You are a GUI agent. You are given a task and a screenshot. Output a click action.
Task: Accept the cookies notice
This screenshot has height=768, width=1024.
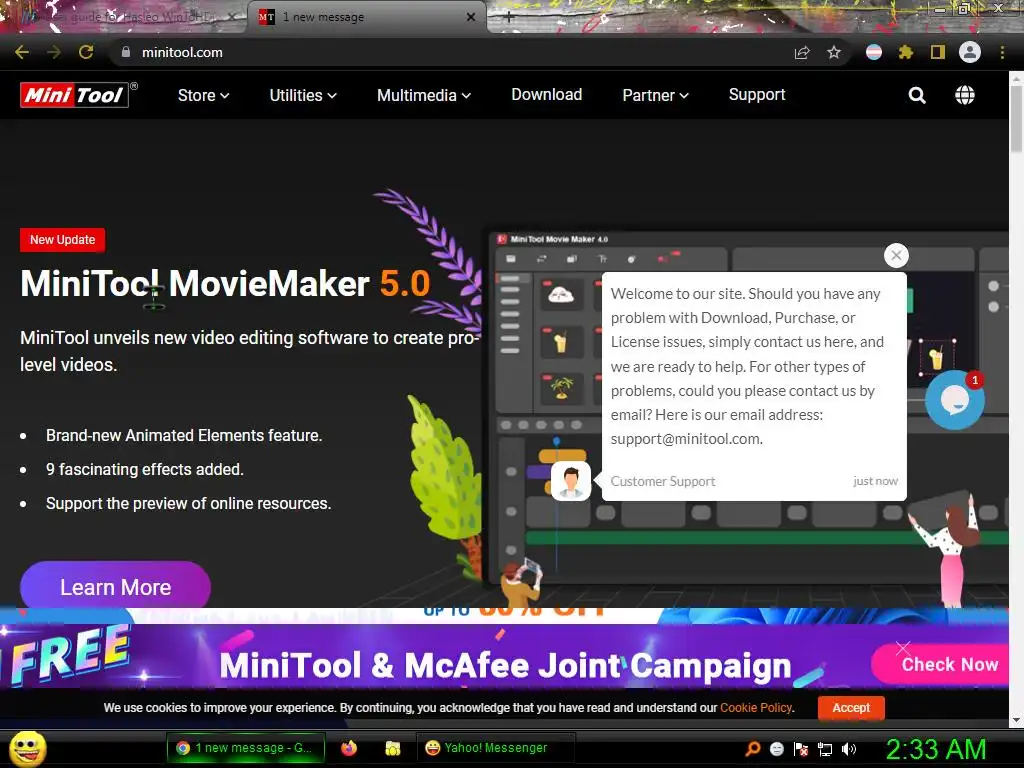pos(851,708)
